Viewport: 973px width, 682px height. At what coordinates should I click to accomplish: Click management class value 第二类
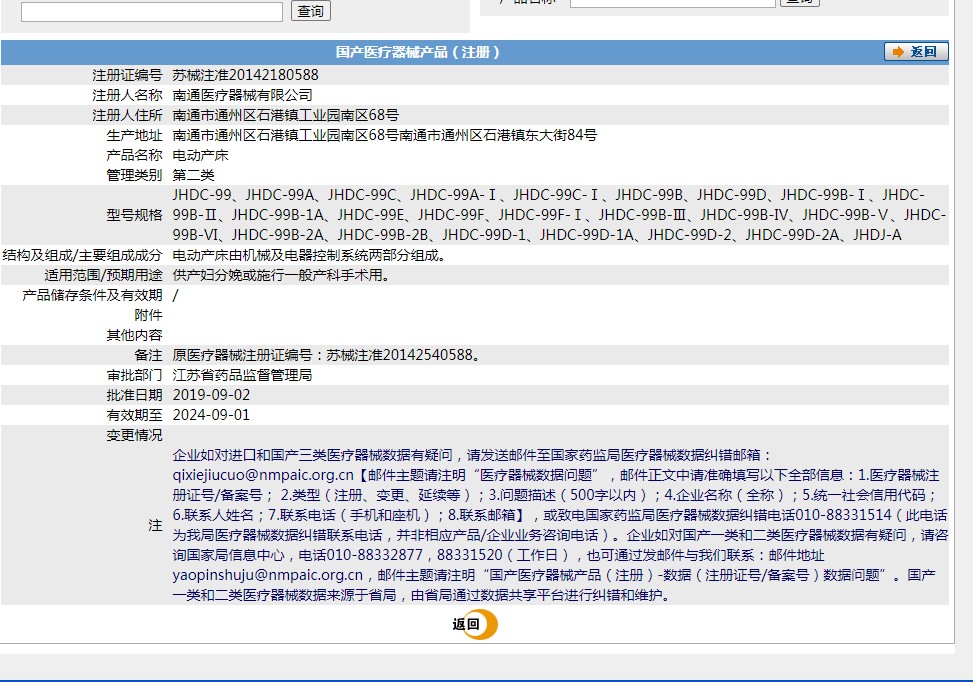coord(194,175)
